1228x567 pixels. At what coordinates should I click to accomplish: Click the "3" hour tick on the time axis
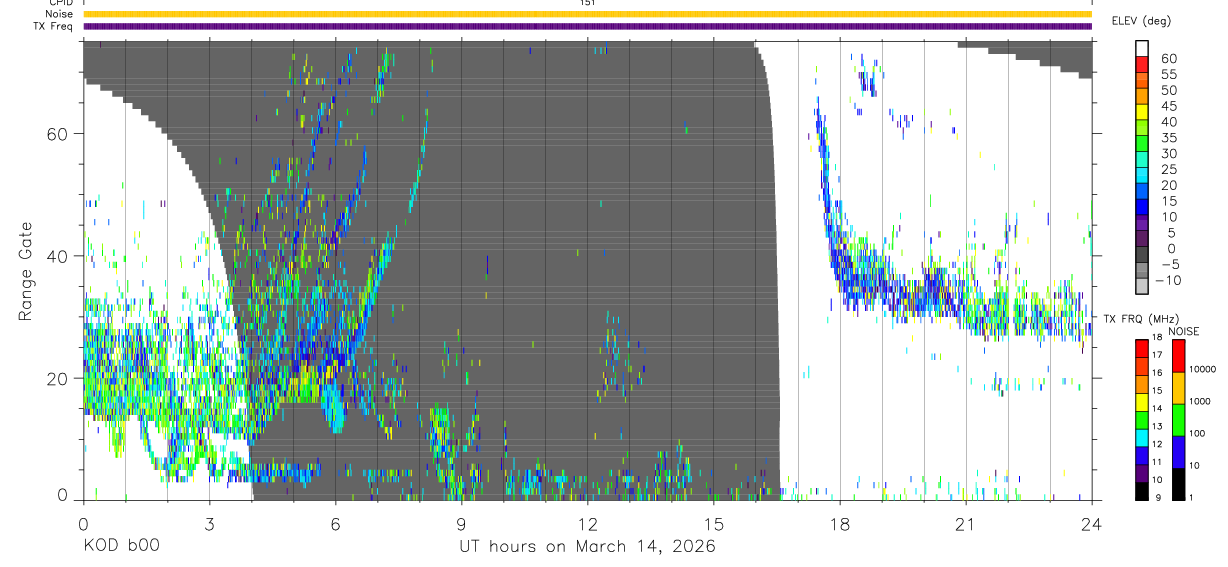(x=209, y=524)
